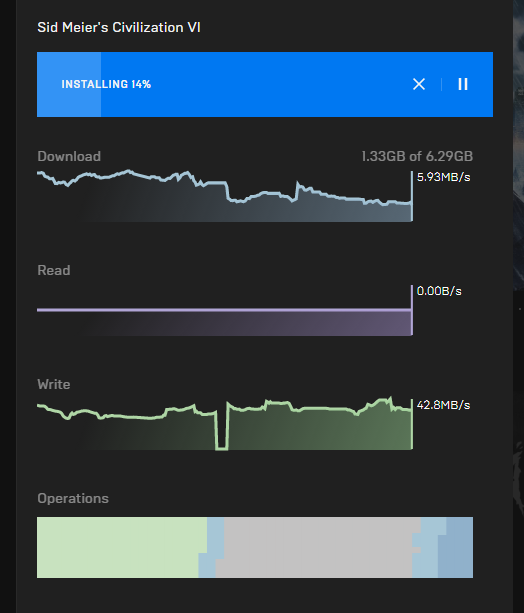Click the Download section label

69,156
